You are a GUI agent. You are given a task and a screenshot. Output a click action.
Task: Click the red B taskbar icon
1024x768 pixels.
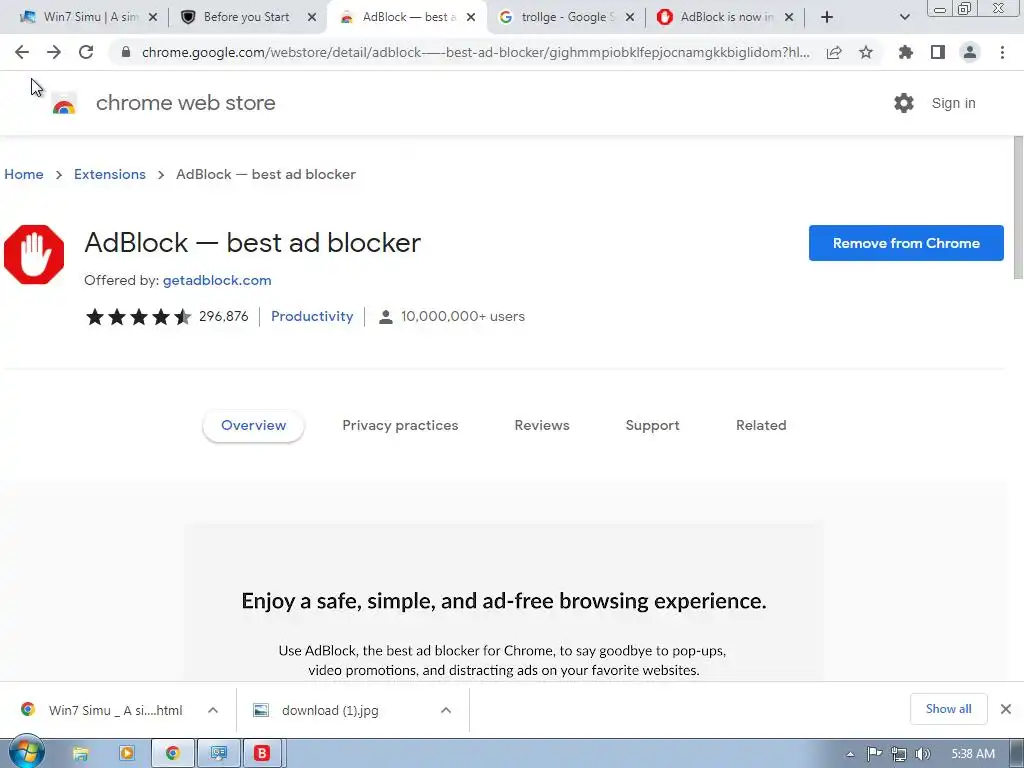(x=262, y=753)
